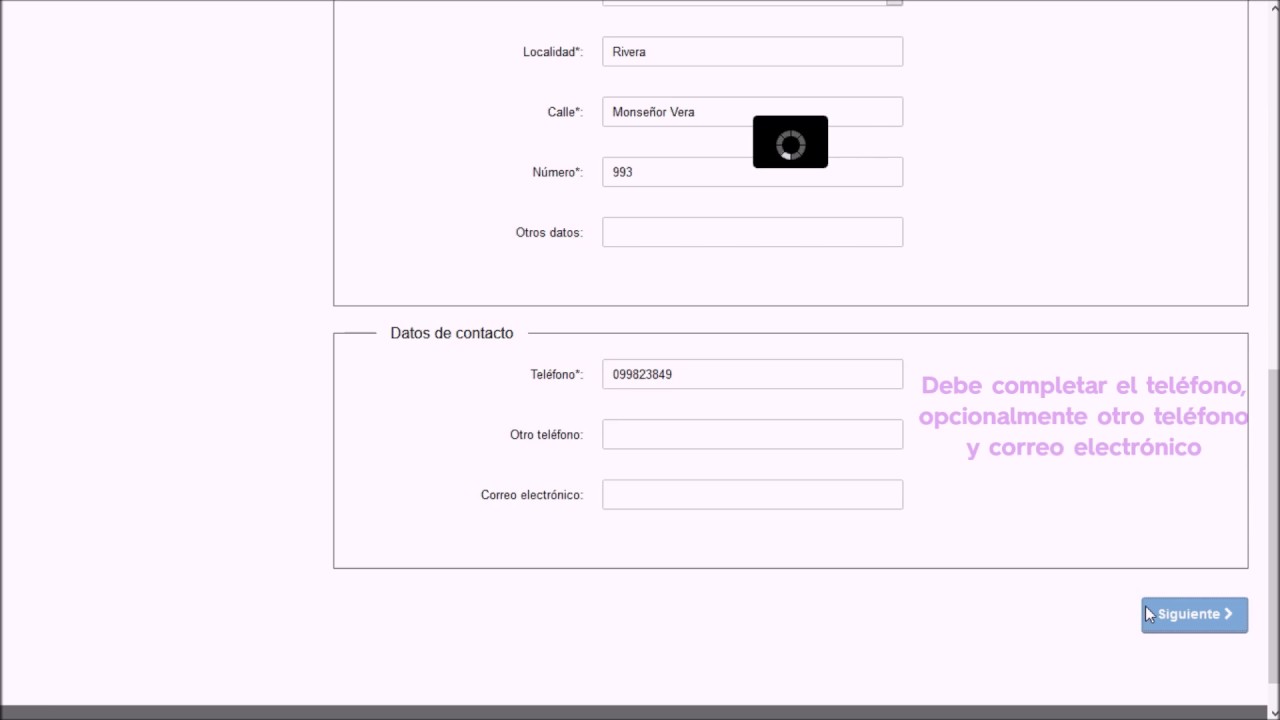
Task: Click the Otro teléfono label
Action: [546, 435]
